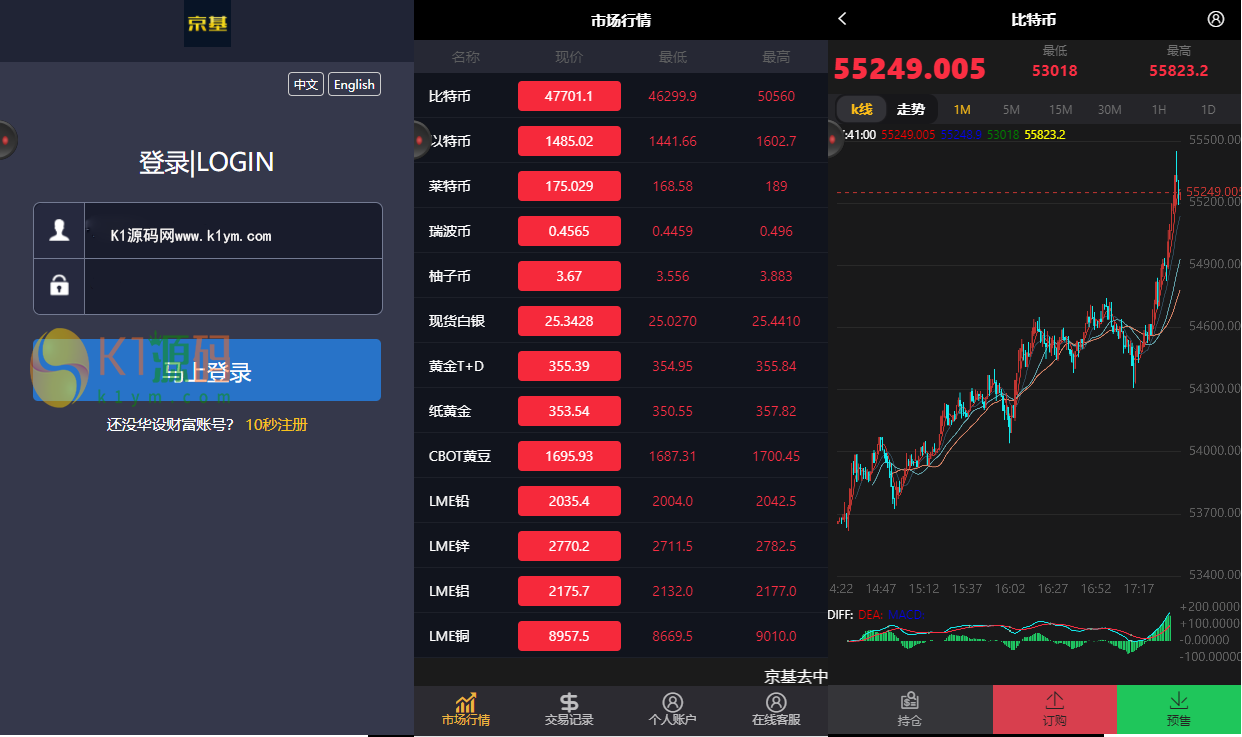Select the 5M timeframe
The height and width of the screenshot is (737, 1242).
tap(1011, 109)
